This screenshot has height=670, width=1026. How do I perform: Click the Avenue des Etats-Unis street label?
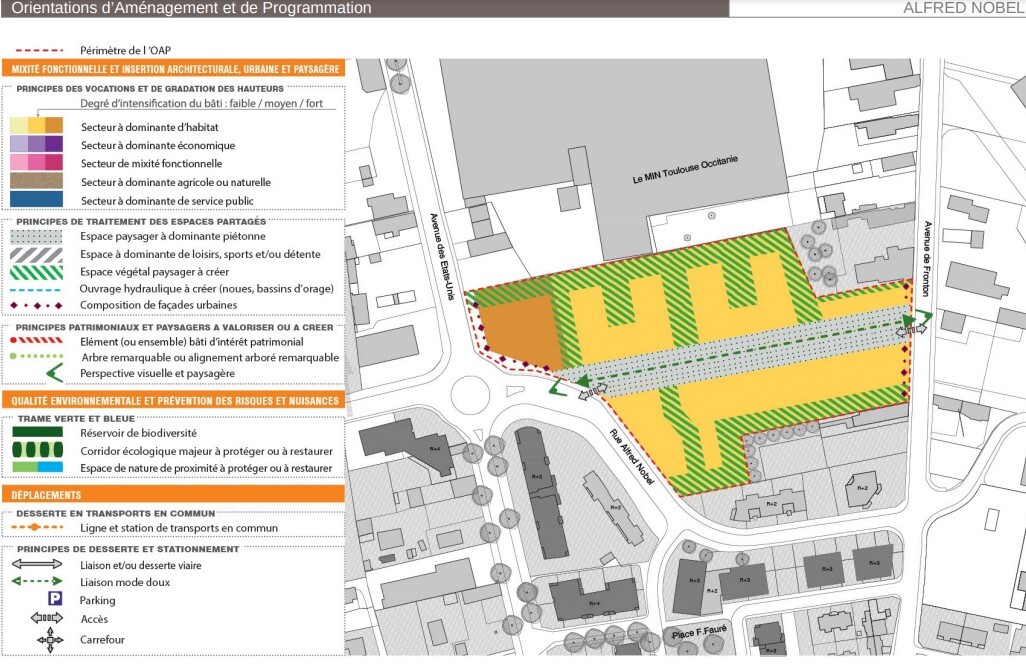[x=442, y=256]
